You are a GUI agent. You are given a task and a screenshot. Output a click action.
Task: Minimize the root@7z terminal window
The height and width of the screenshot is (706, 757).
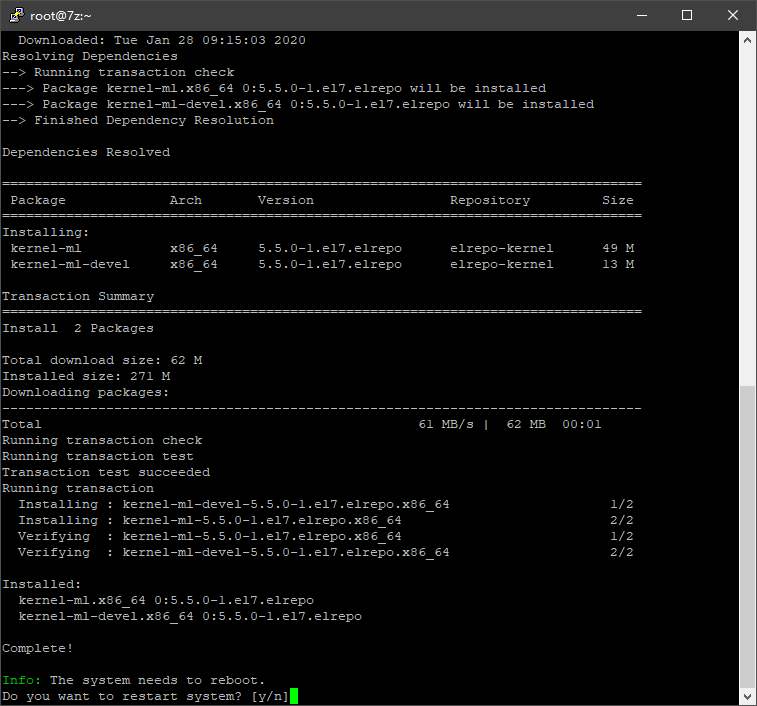(642, 15)
